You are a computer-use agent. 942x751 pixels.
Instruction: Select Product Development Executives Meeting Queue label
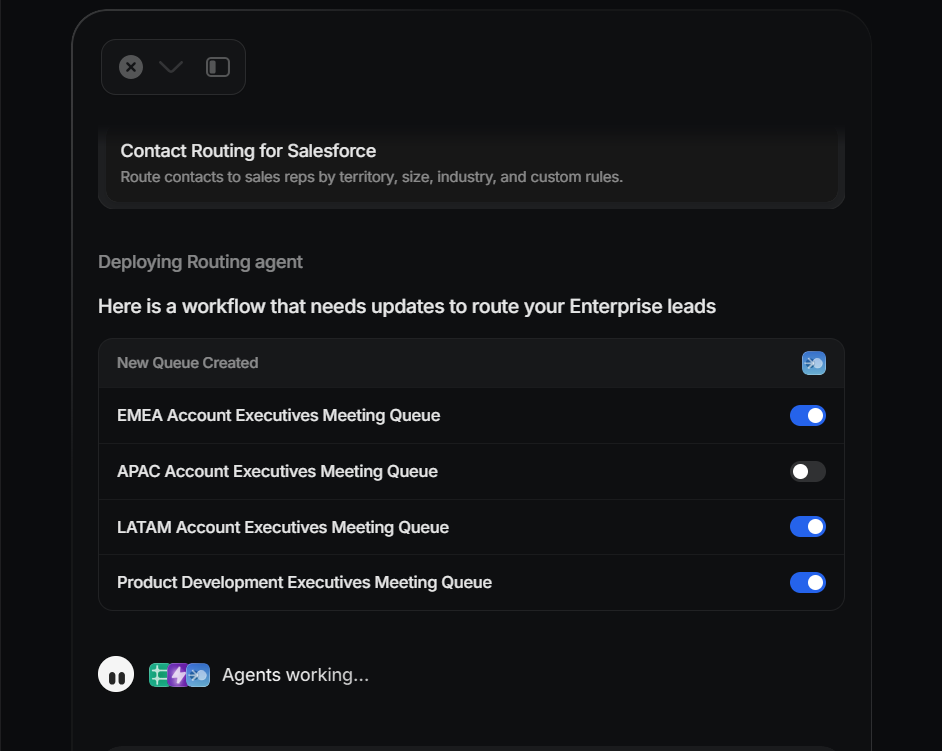click(x=305, y=583)
